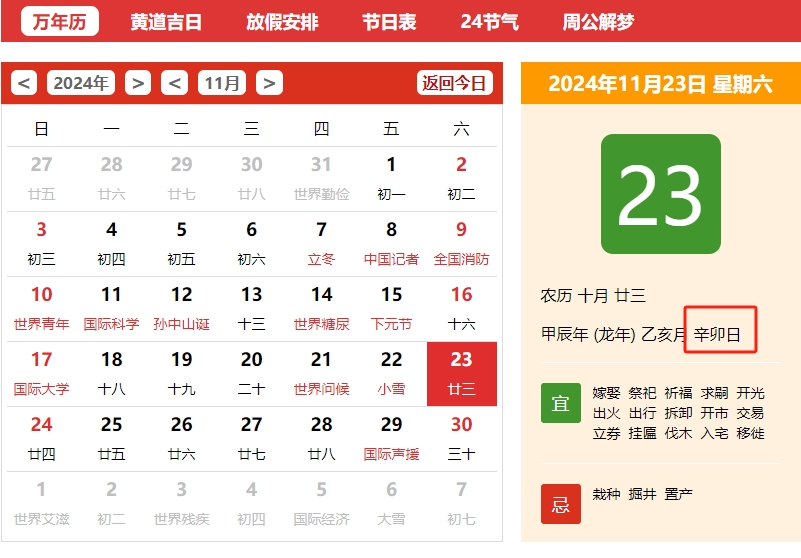Select November 3 初三 (red date)
This screenshot has width=801, height=558.
click(x=41, y=244)
